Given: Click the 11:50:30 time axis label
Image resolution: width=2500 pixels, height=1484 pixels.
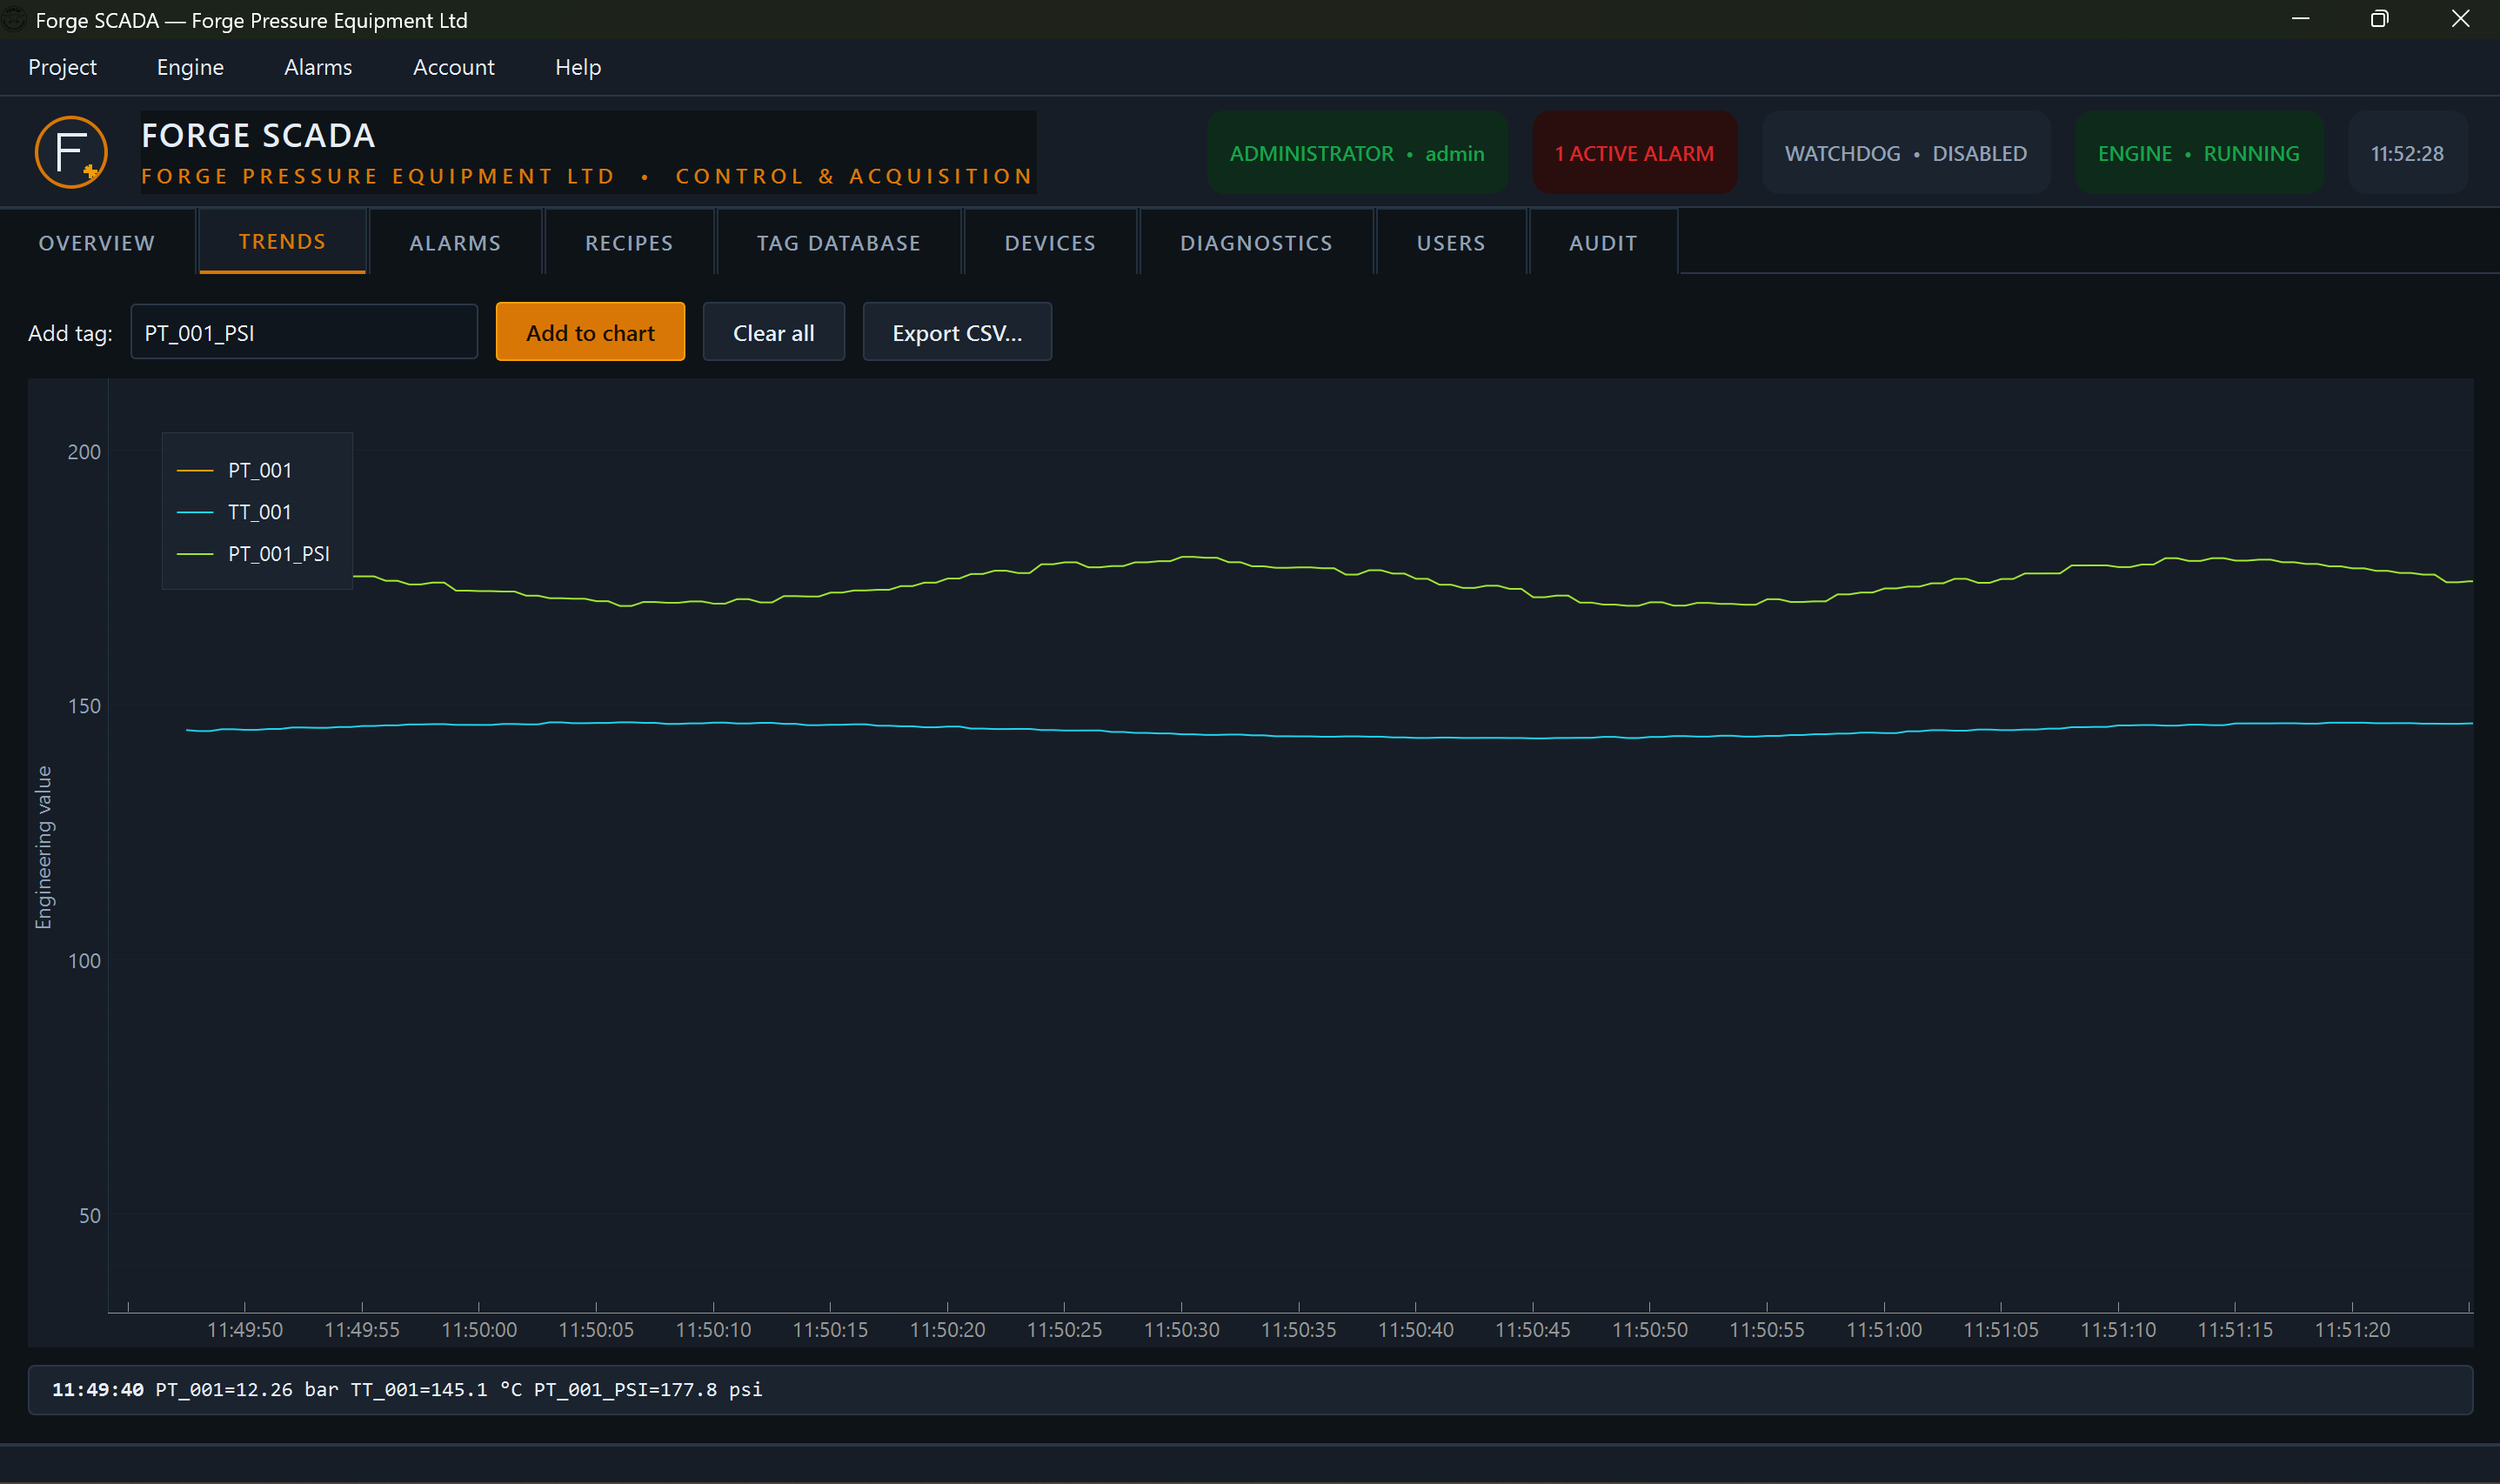Looking at the screenshot, I should pos(1181,1330).
